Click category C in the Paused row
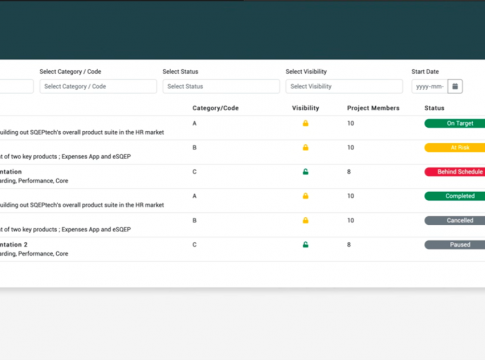485x360 pixels. coord(194,245)
